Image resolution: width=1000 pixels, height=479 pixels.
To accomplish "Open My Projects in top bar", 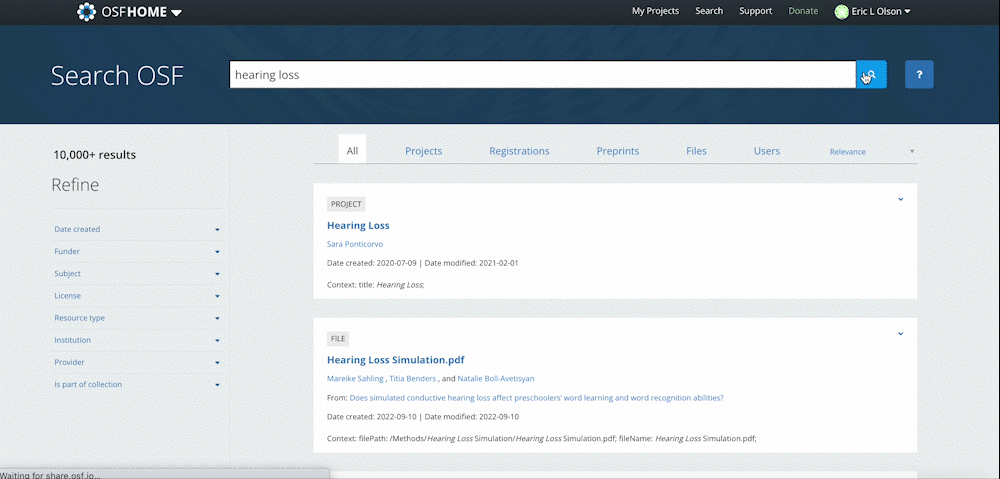I will point(655,11).
